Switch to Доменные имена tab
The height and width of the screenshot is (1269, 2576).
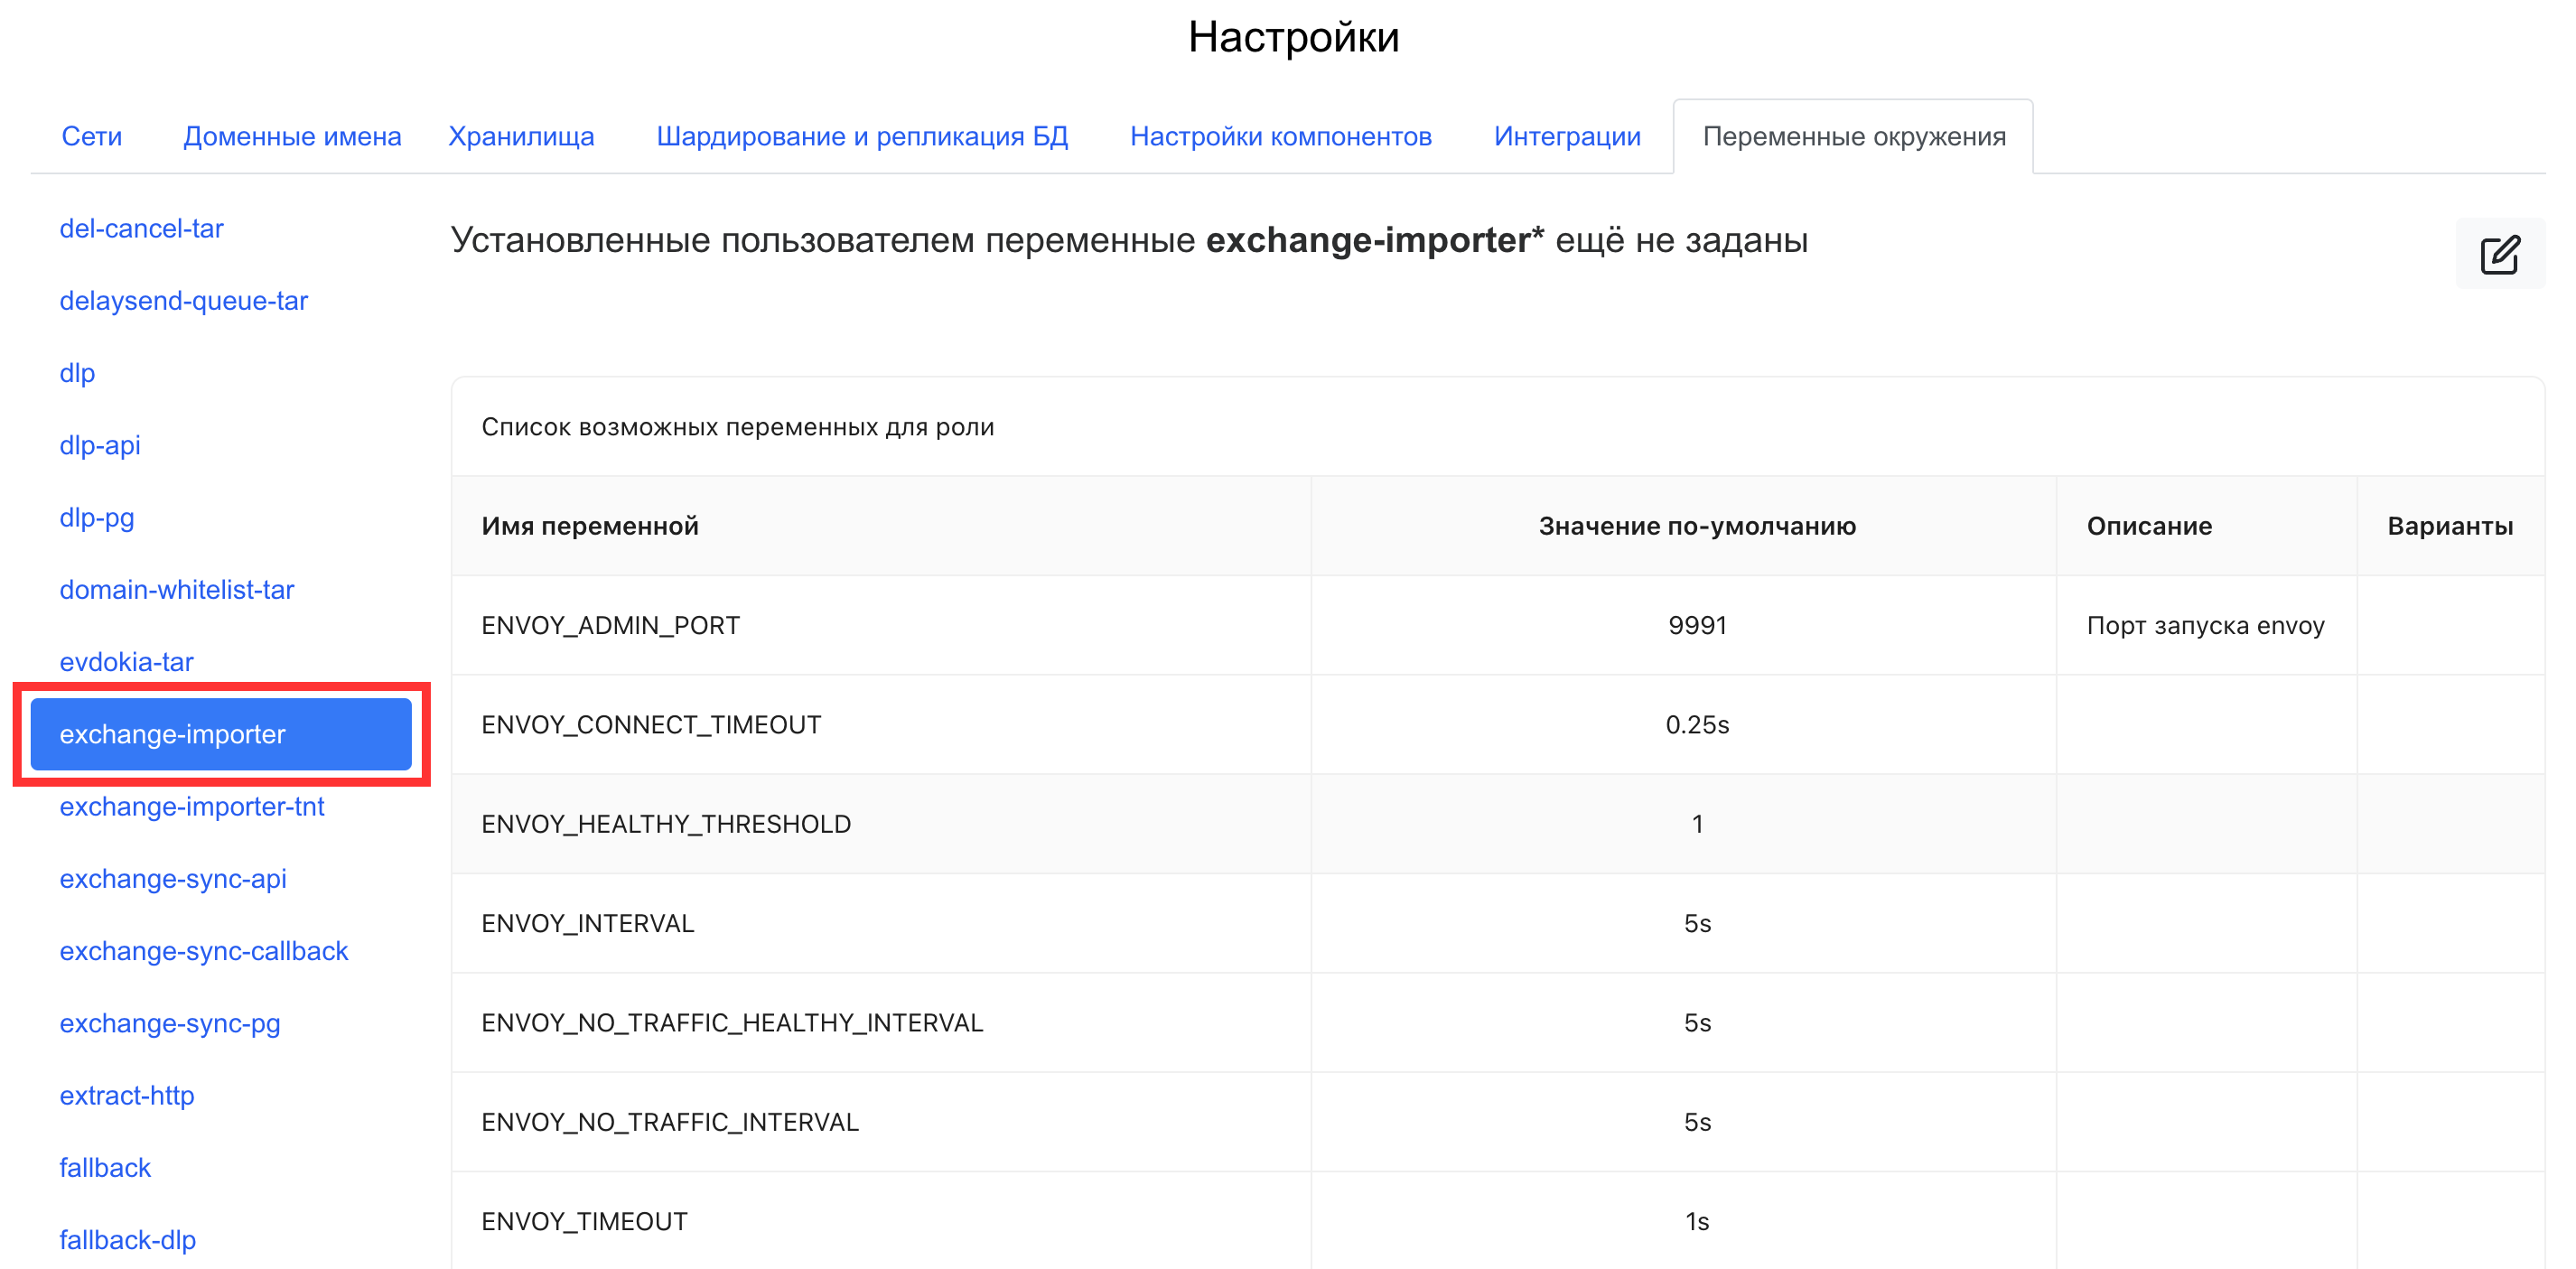[x=292, y=136]
